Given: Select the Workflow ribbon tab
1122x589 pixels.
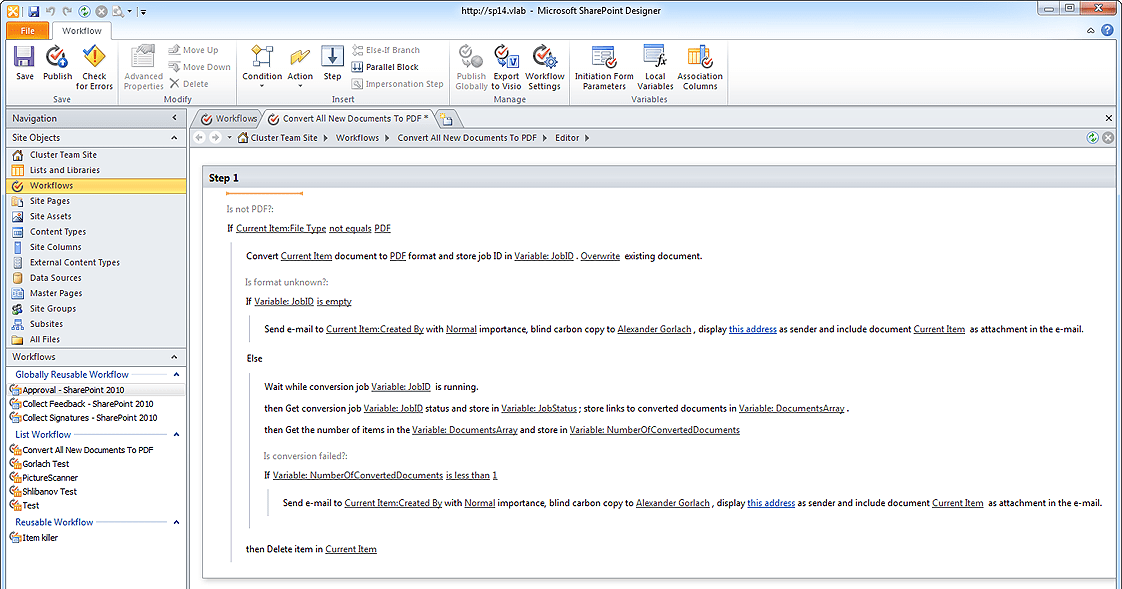Looking at the screenshot, I should [82, 31].
